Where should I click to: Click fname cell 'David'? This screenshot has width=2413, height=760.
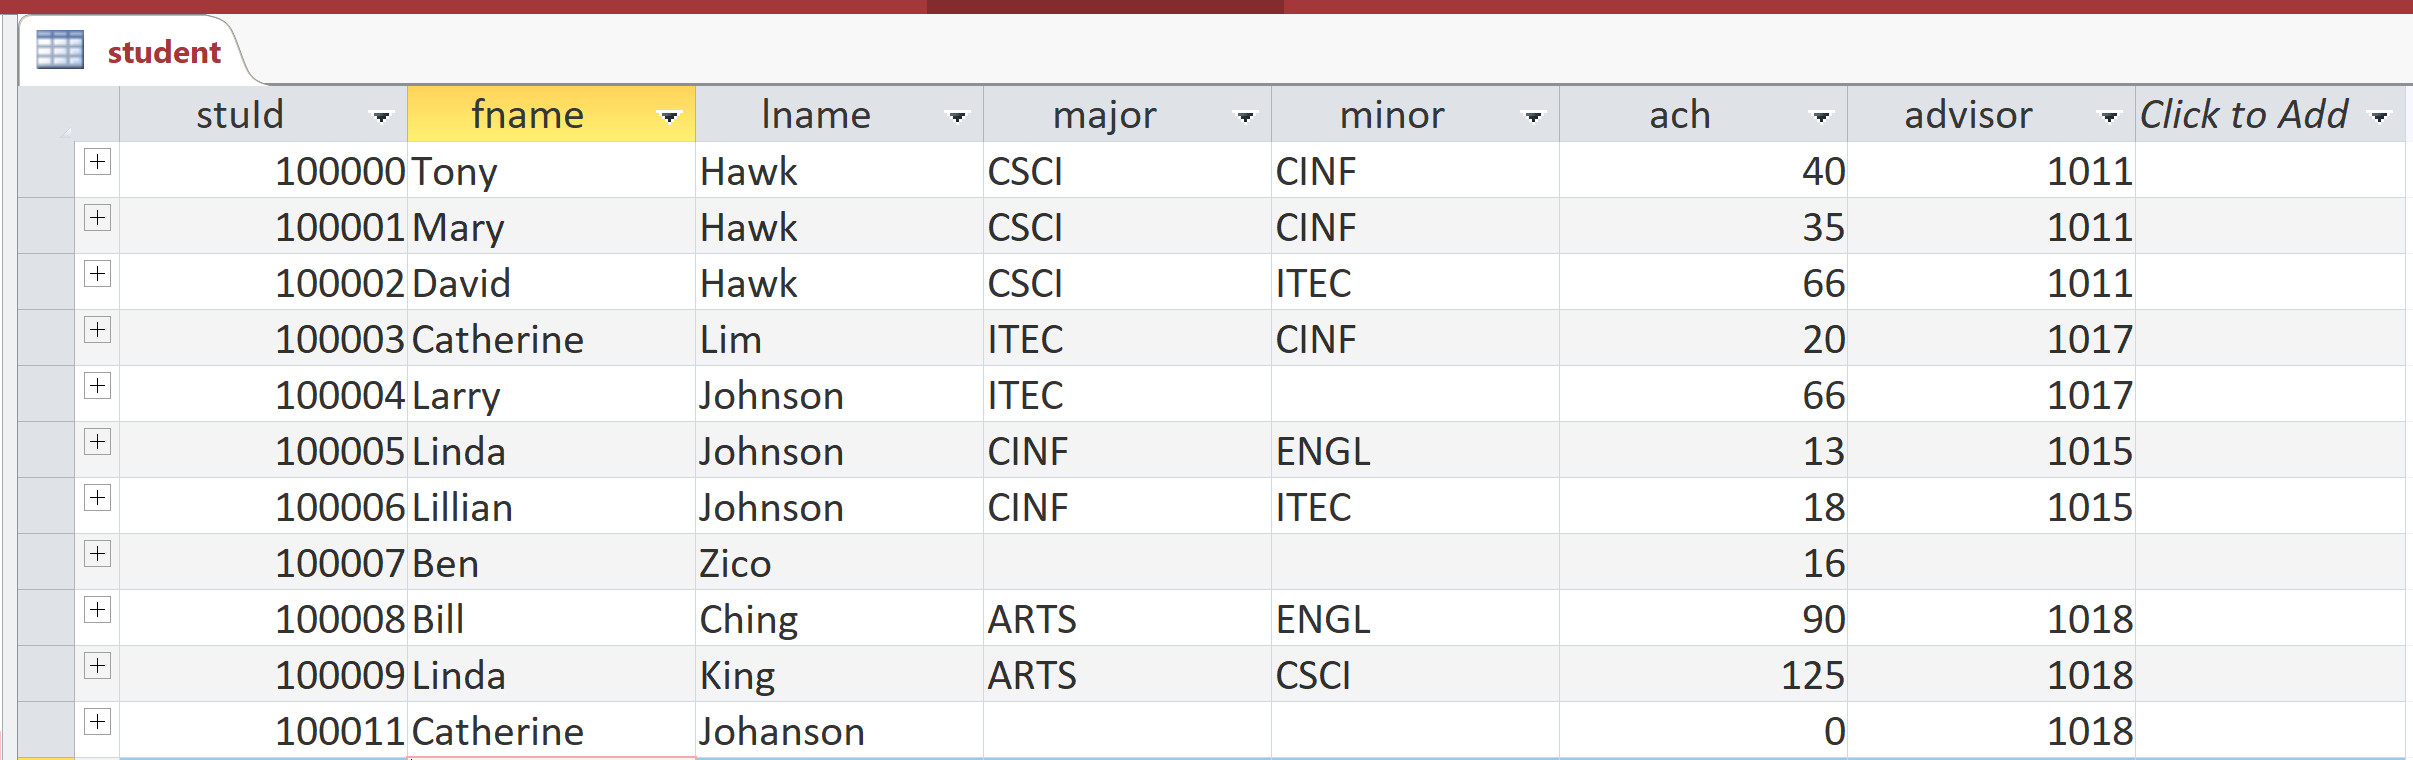(x=551, y=282)
